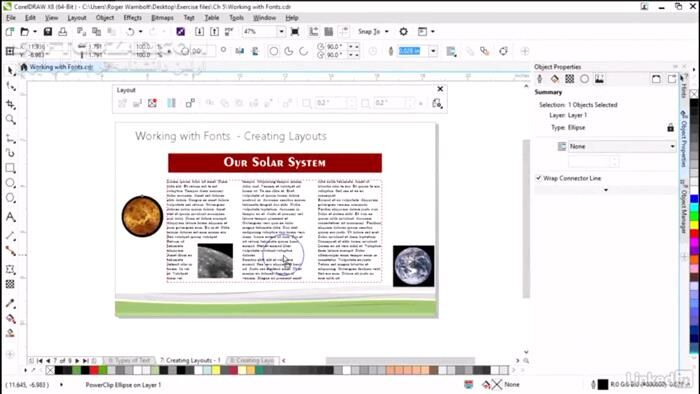This screenshot has width=700, height=394.
Task: Select the Interactive Fill tool in the toolbox
Action: (x=11, y=319)
